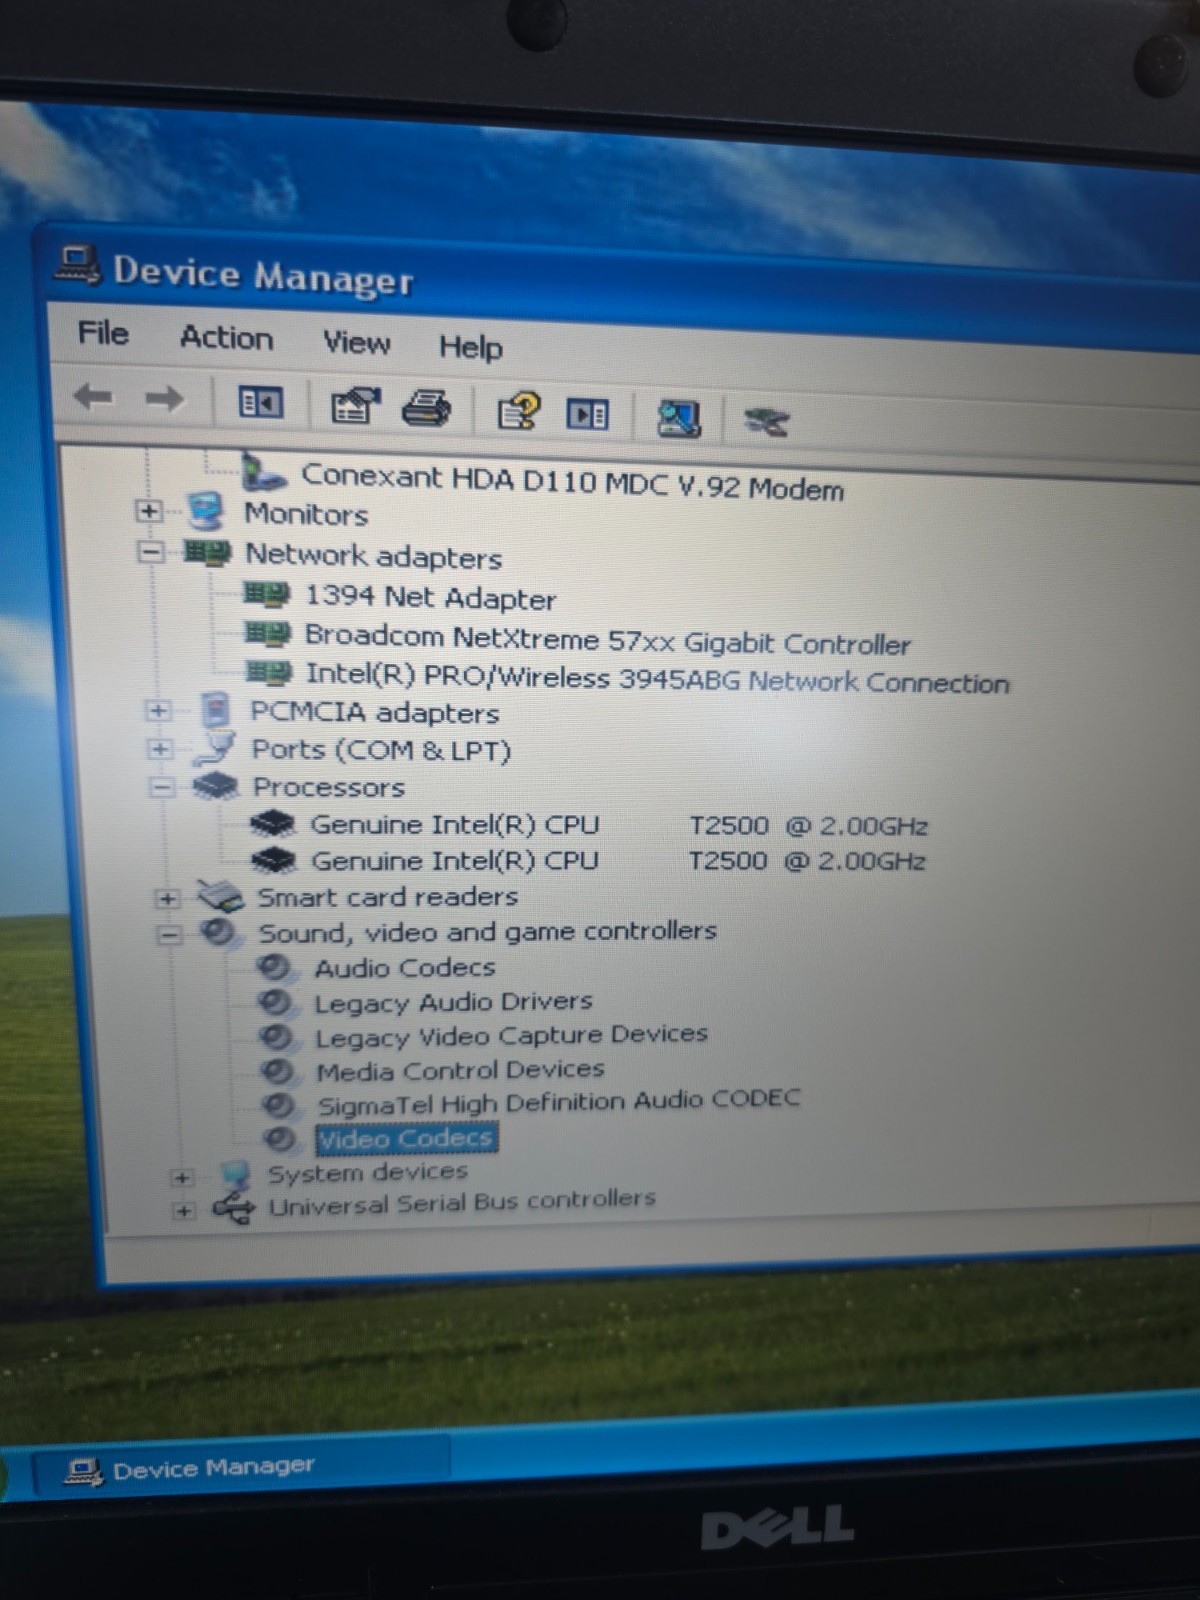Click Device Manager taskbar button
The image size is (1200, 1600).
click(240, 1467)
